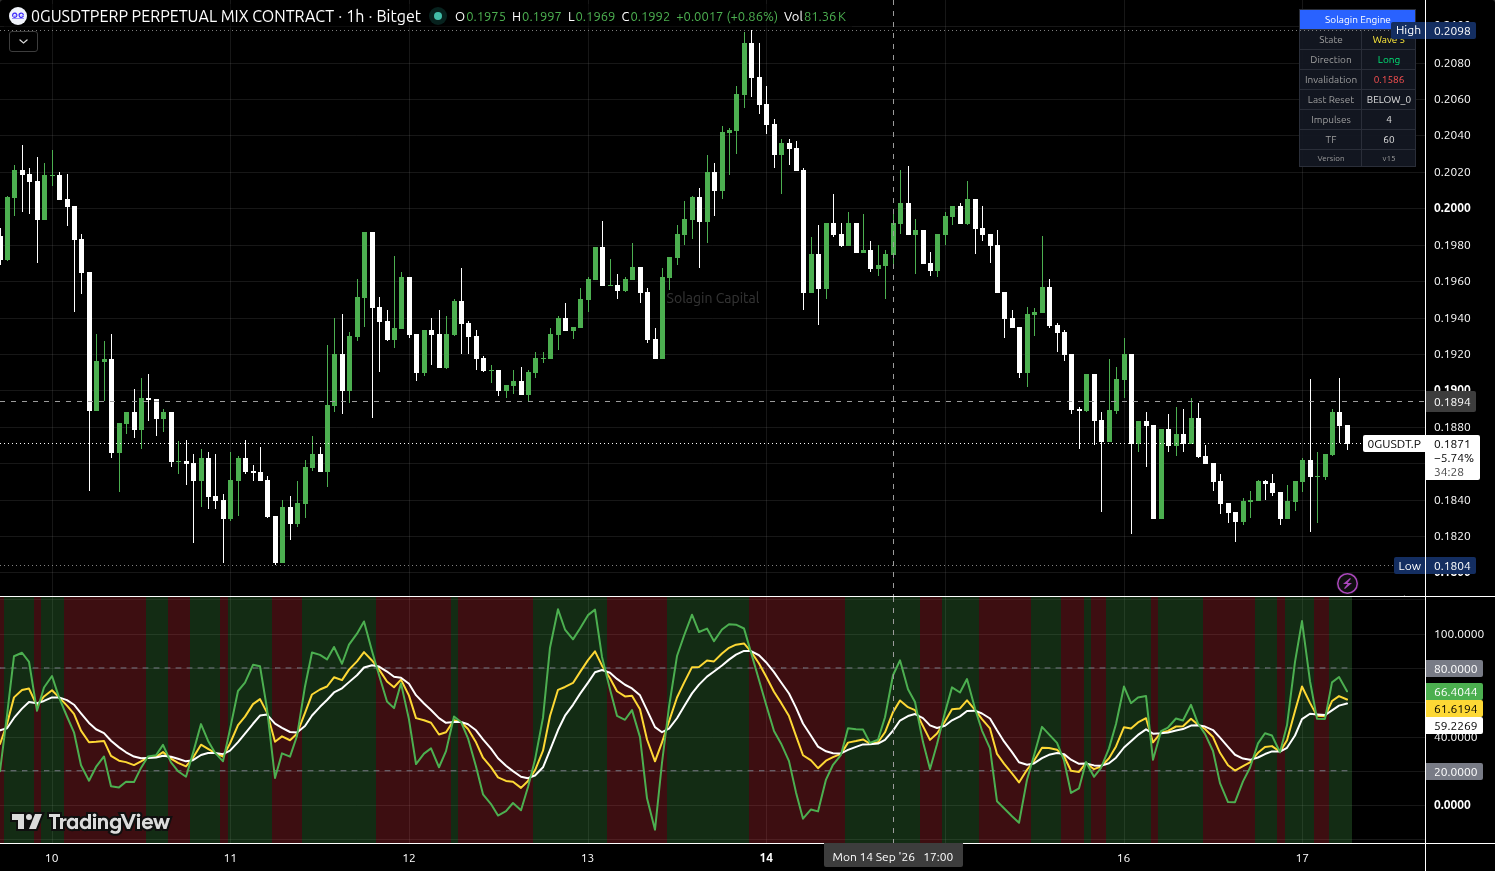Image resolution: width=1495 pixels, height=871 pixels.
Task: Click the Solagin Engine table header
Action: click(1357, 20)
